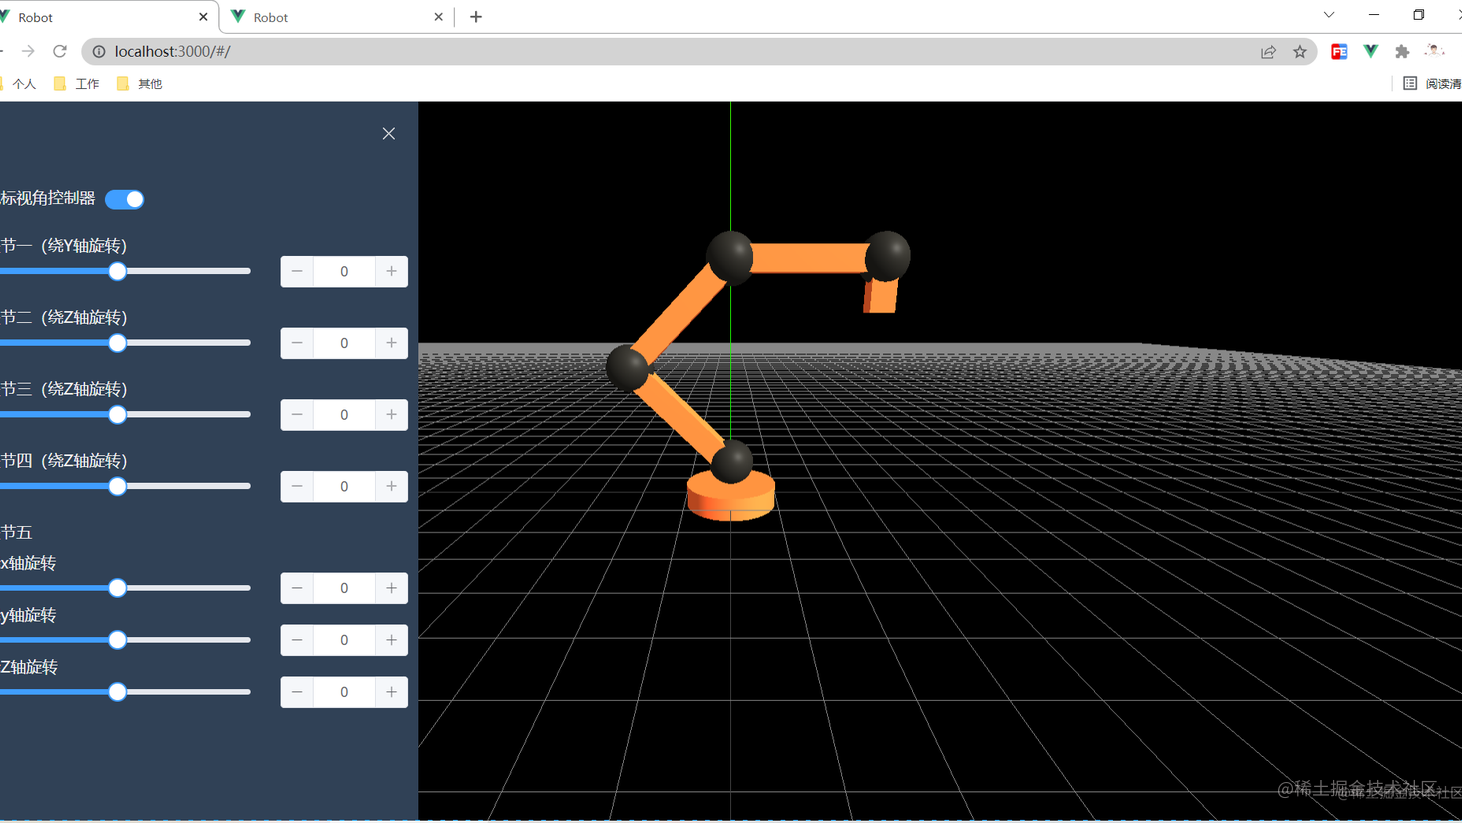This screenshot has width=1462, height=823.
Task: Click the site info icon beside localhost:3000
Action: click(98, 51)
